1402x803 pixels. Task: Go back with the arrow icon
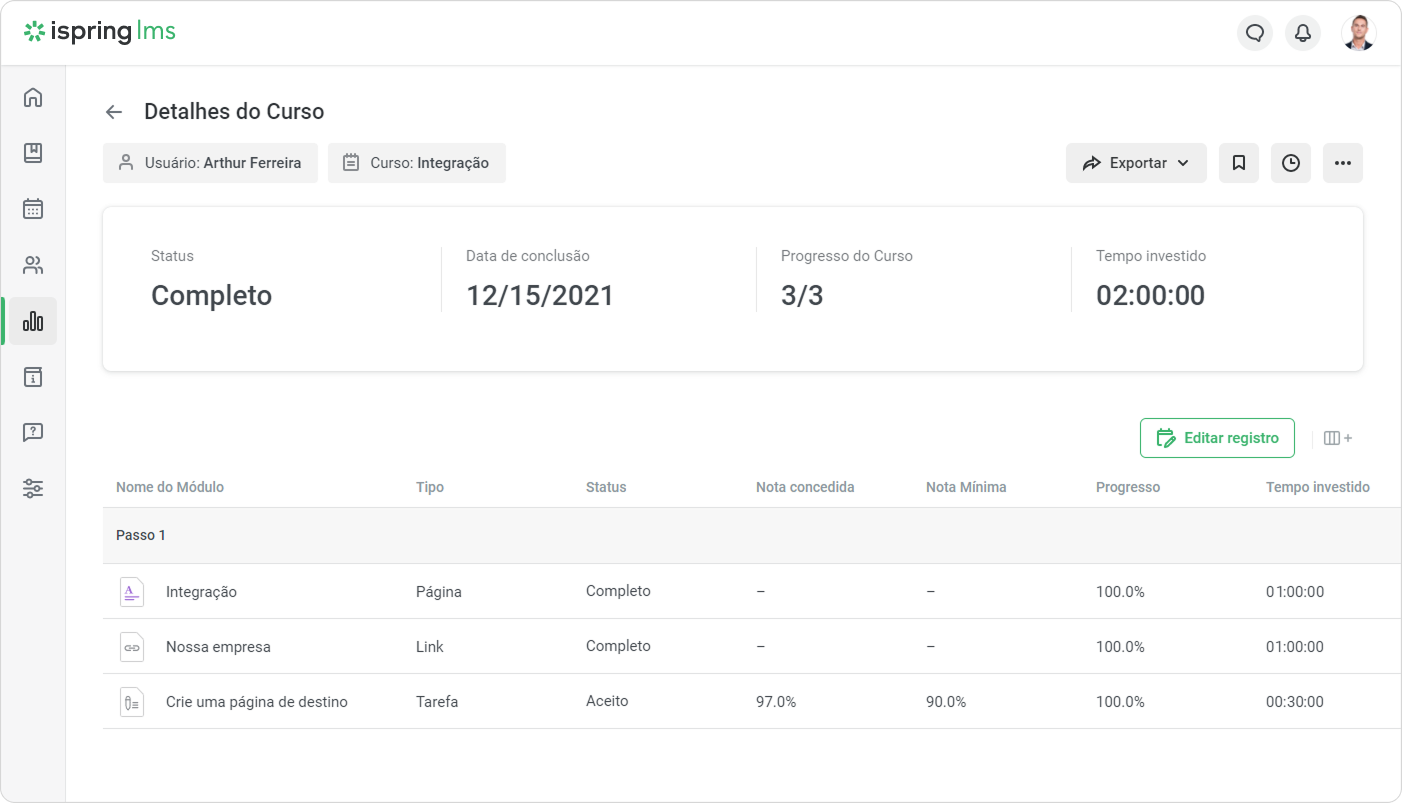pyautogui.click(x=114, y=112)
